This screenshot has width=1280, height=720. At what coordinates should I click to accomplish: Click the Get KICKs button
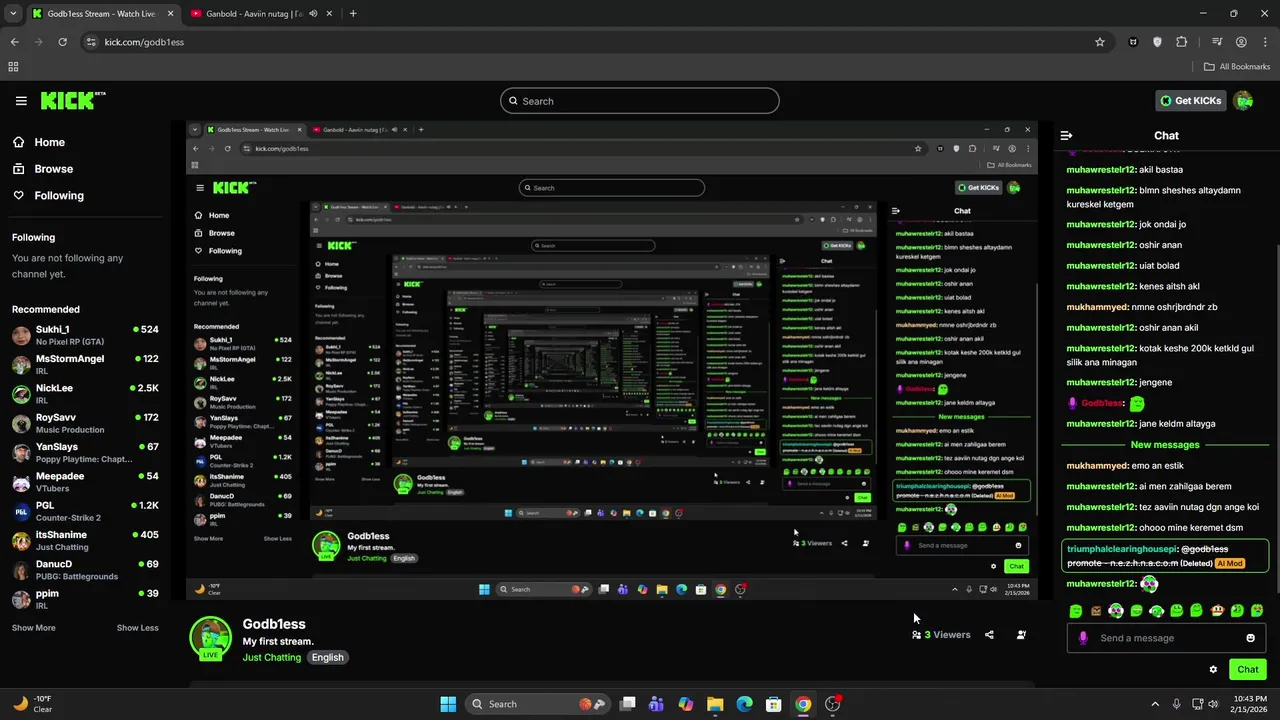point(1191,100)
